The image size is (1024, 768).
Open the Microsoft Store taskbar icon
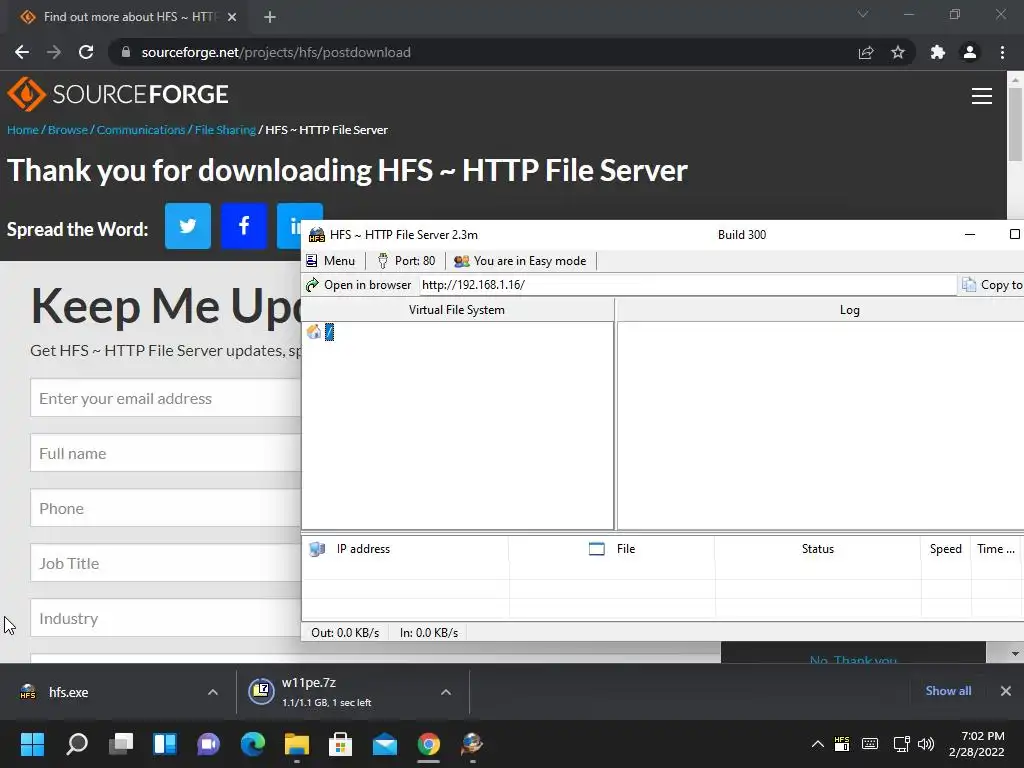[x=340, y=744]
